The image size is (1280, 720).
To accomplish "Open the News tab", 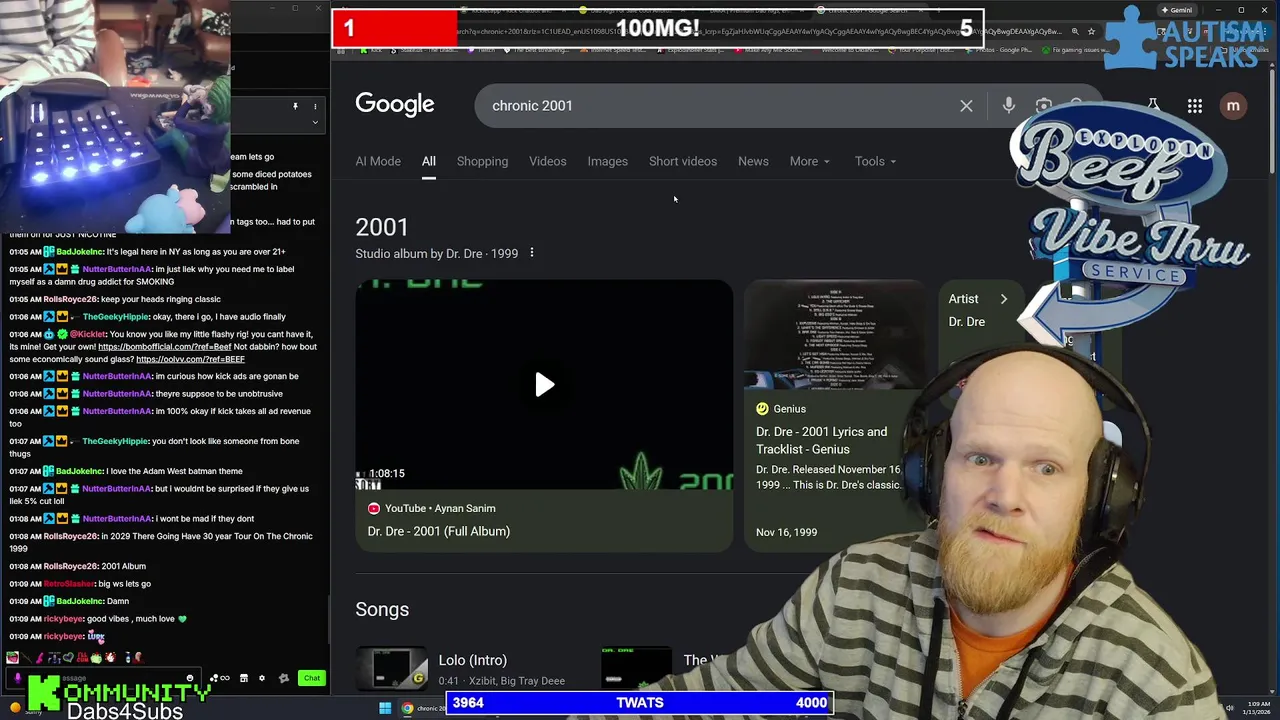I will [753, 161].
